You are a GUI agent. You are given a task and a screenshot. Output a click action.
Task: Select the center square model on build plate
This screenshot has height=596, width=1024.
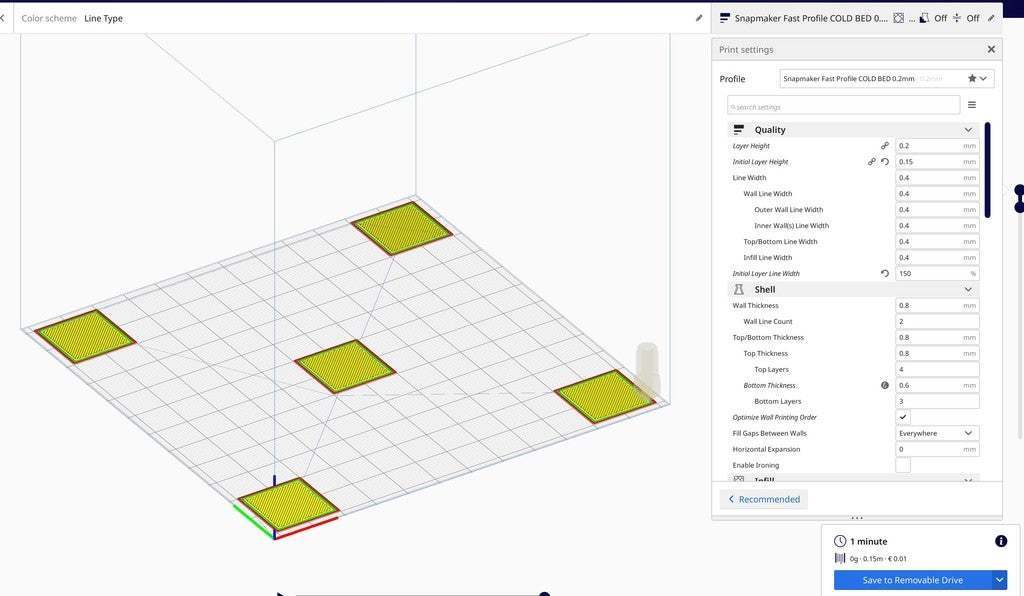click(x=345, y=366)
